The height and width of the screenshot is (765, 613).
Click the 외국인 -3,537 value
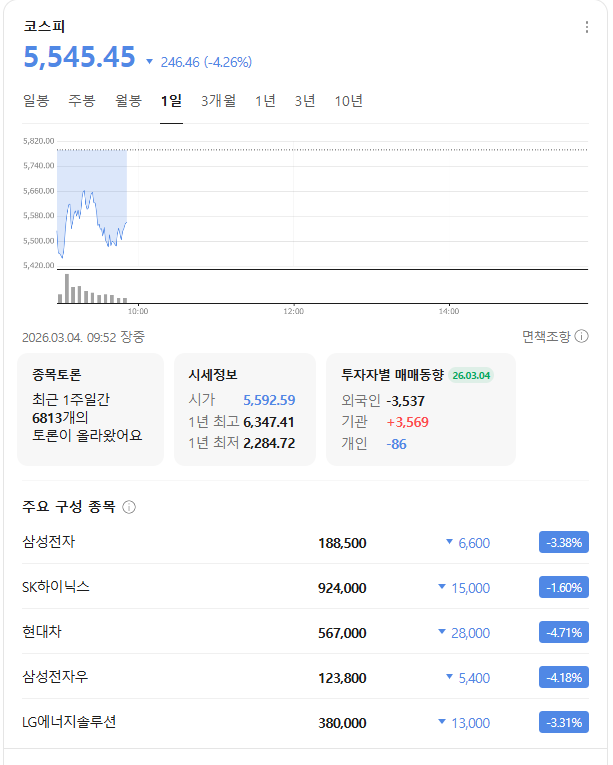pyautogui.click(x=406, y=402)
